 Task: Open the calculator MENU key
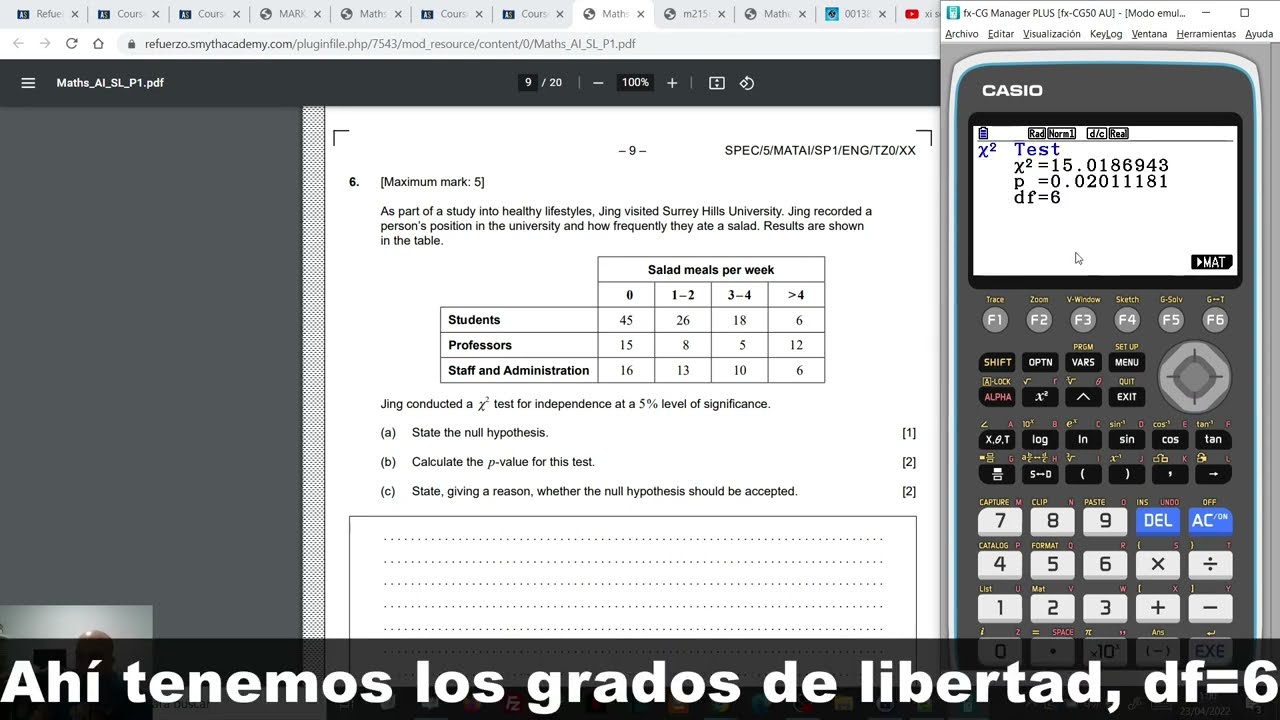[1127, 362]
